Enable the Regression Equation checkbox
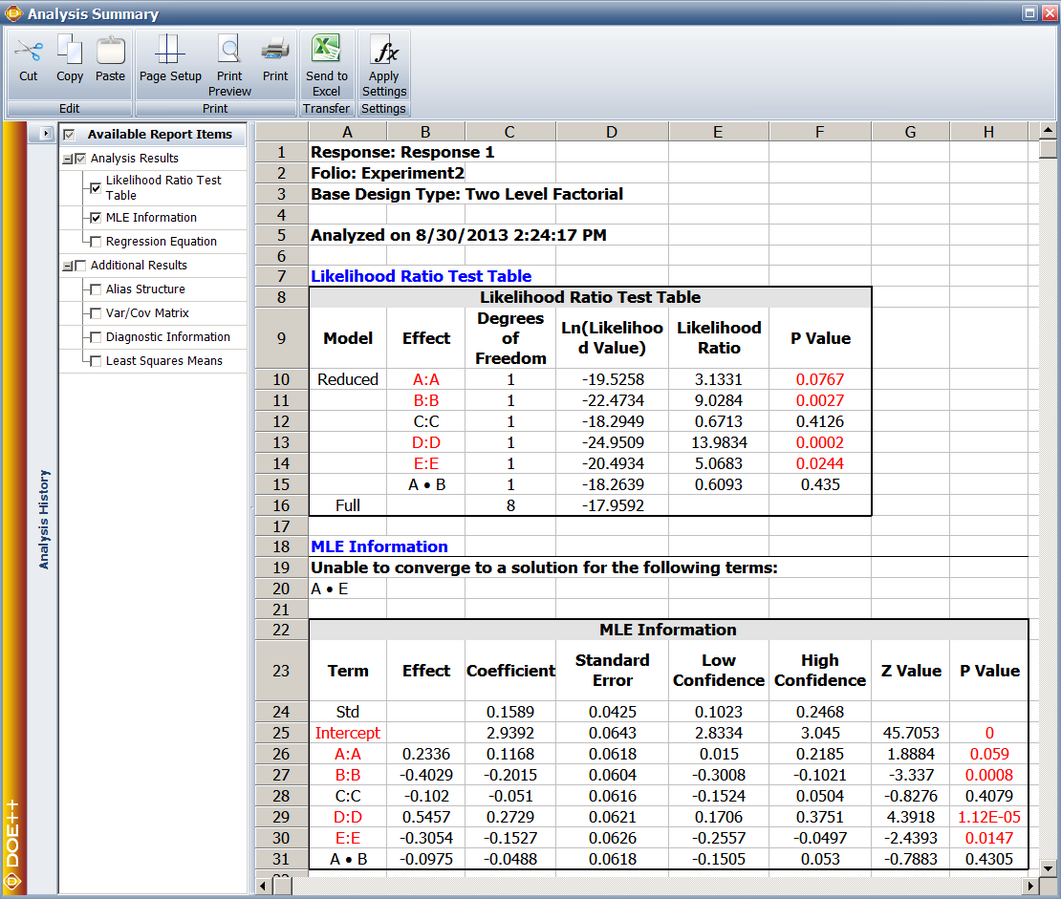Image resolution: width=1061 pixels, height=899 pixels. pyautogui.click(x=95, y=241)
